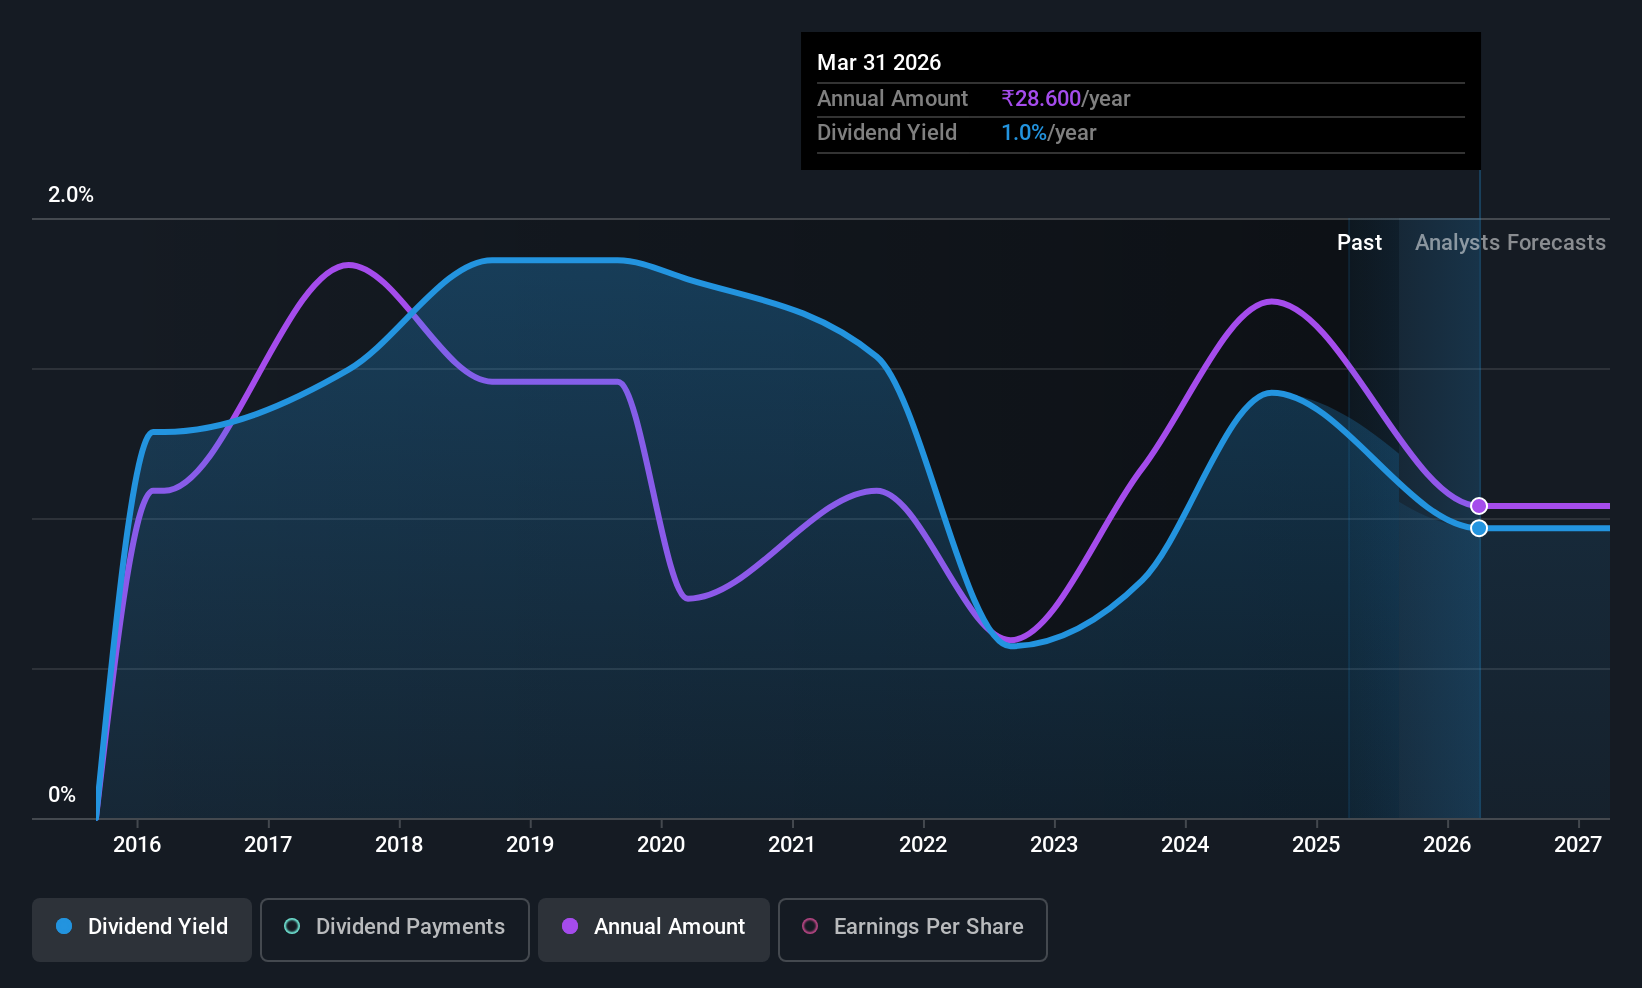
Task: Click the Past region label
Action: pyautogui.click(x=1359, y=243)
